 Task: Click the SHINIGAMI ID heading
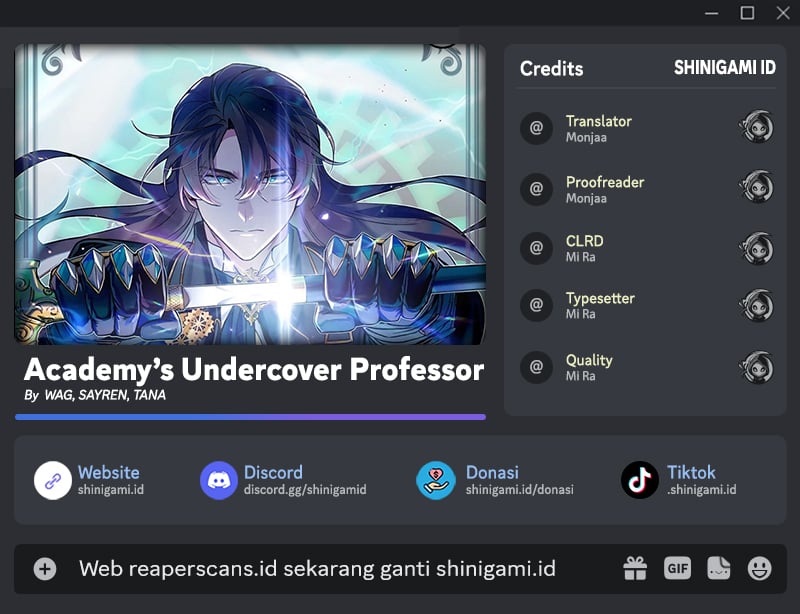click(x=725, y=67)
